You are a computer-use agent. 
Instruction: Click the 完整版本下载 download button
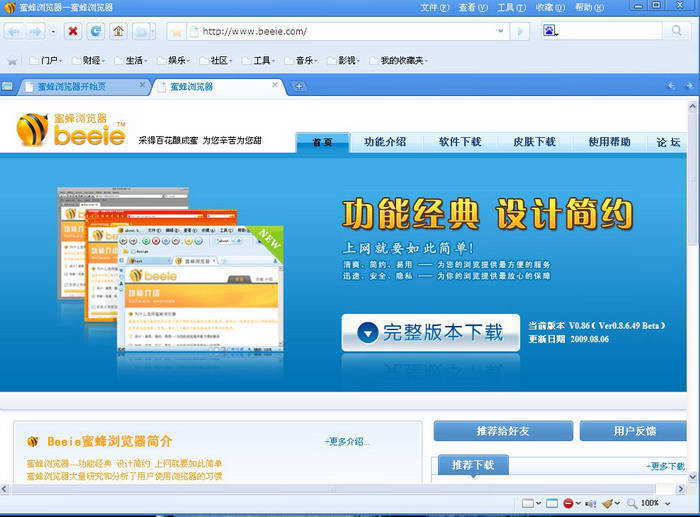(x=431, y=333)
